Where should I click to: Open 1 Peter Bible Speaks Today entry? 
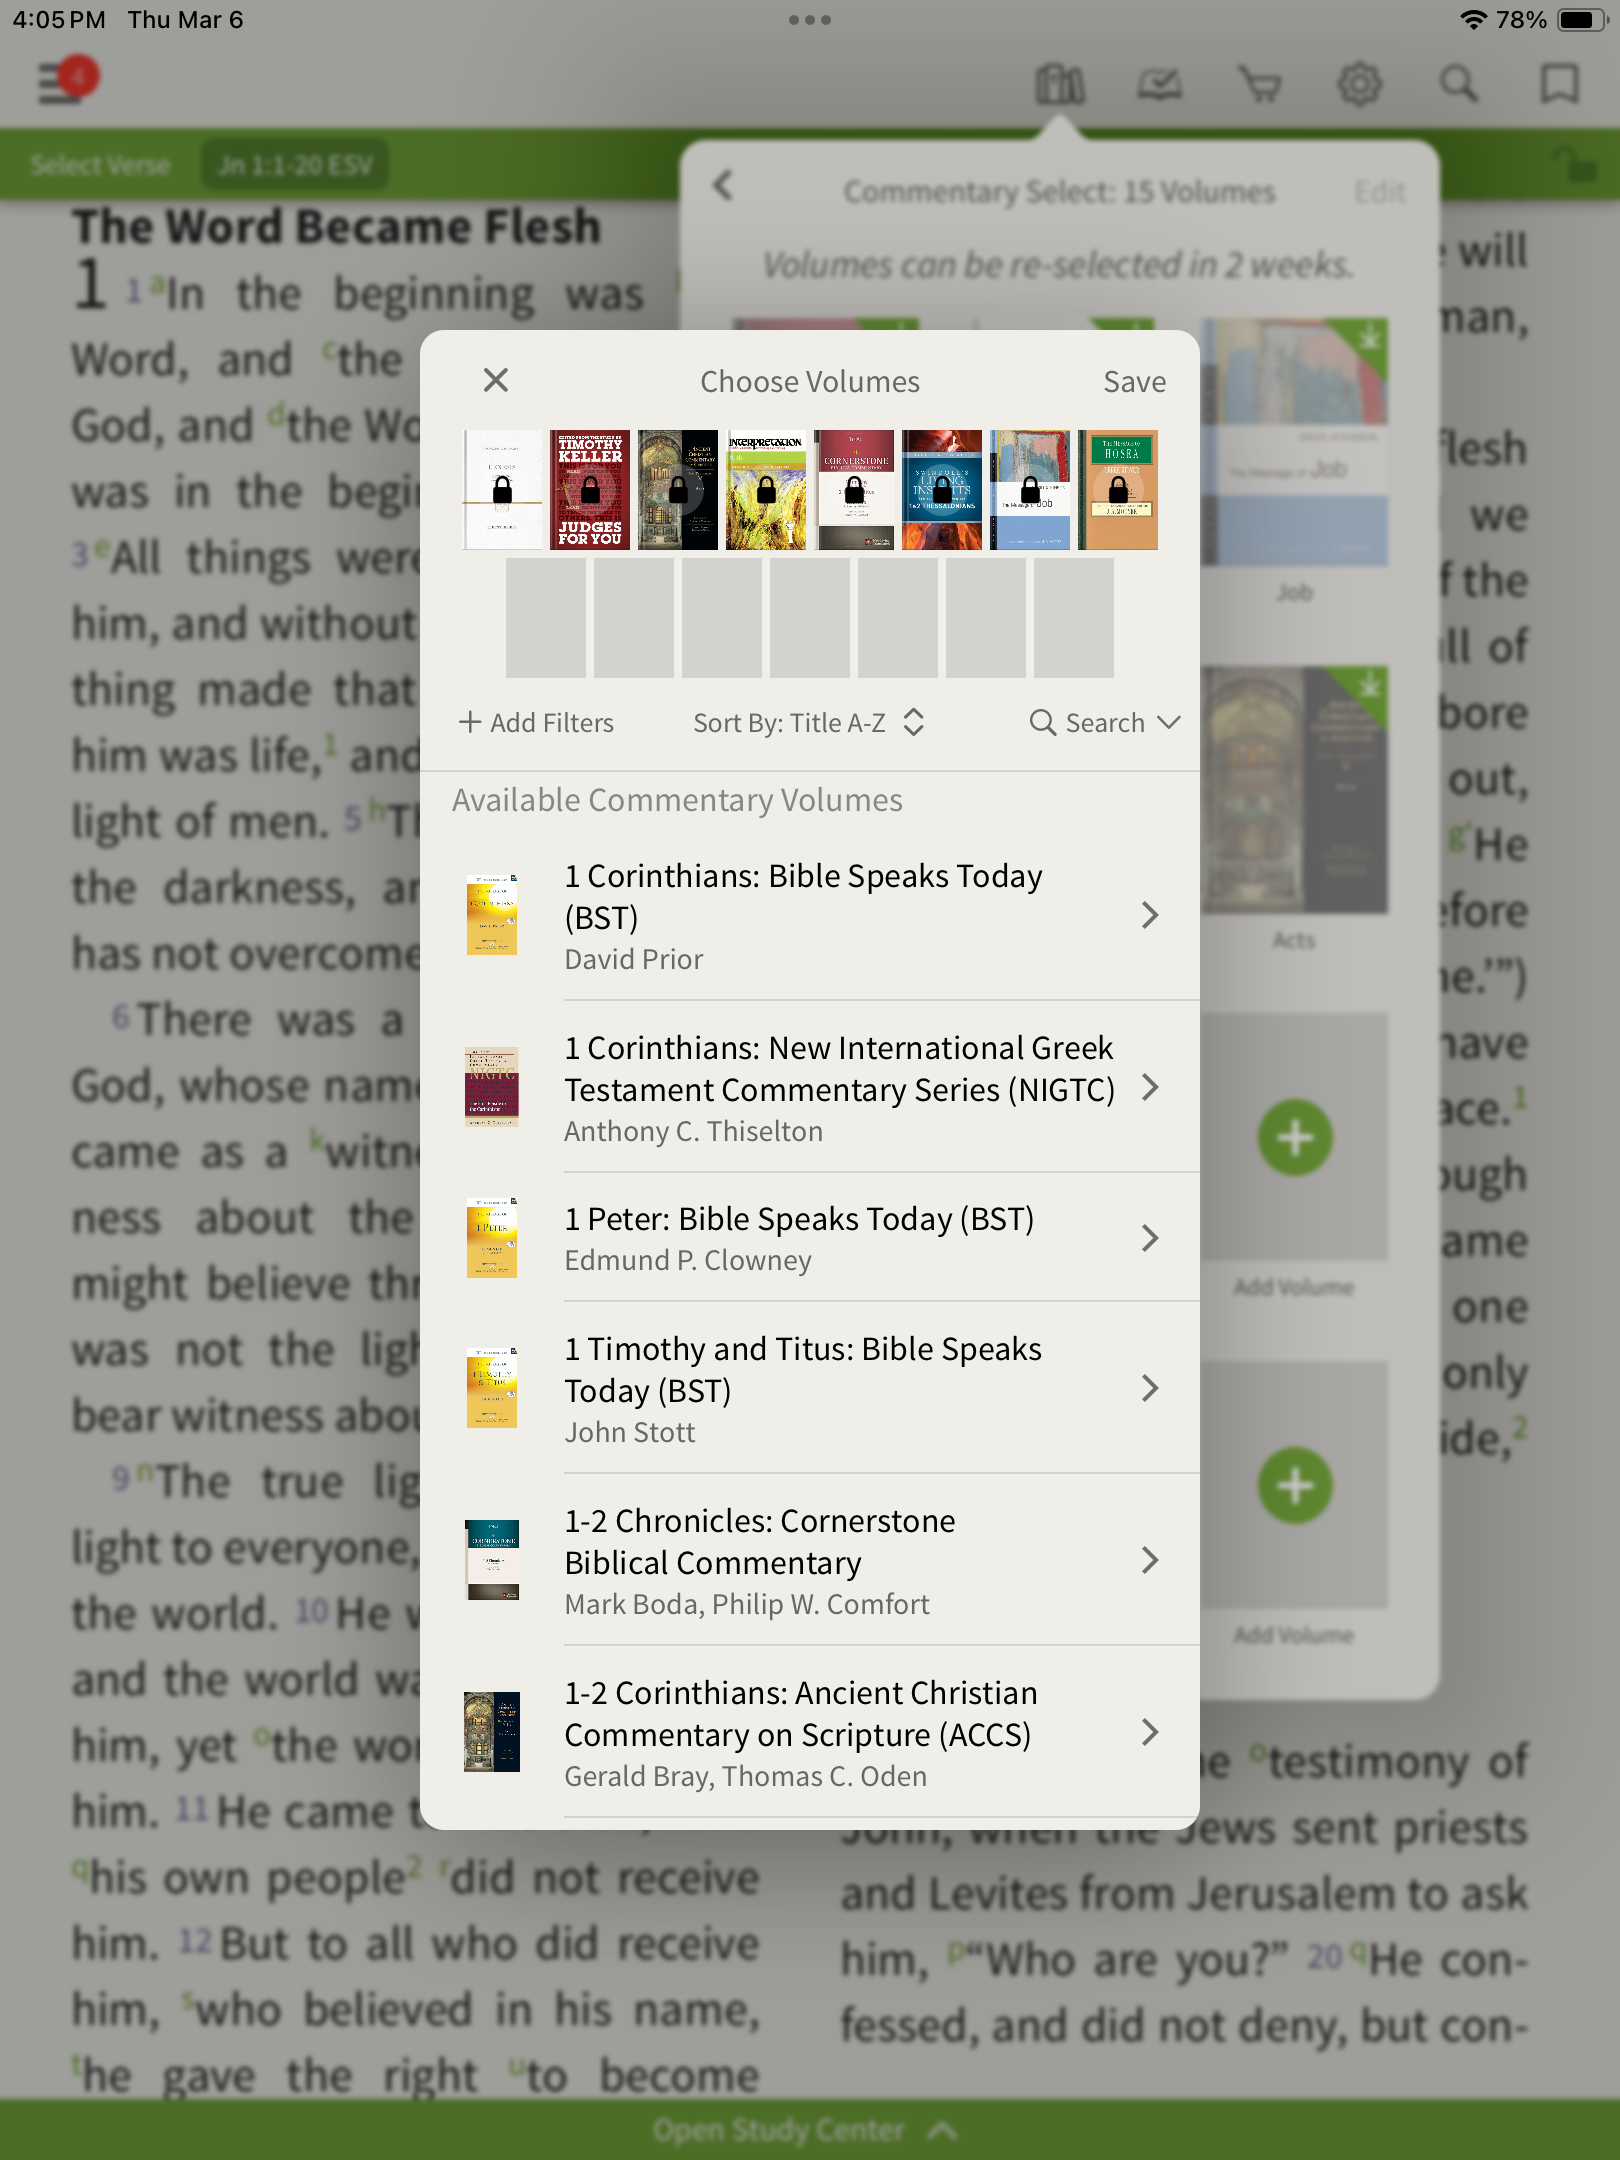[810, 1238]
